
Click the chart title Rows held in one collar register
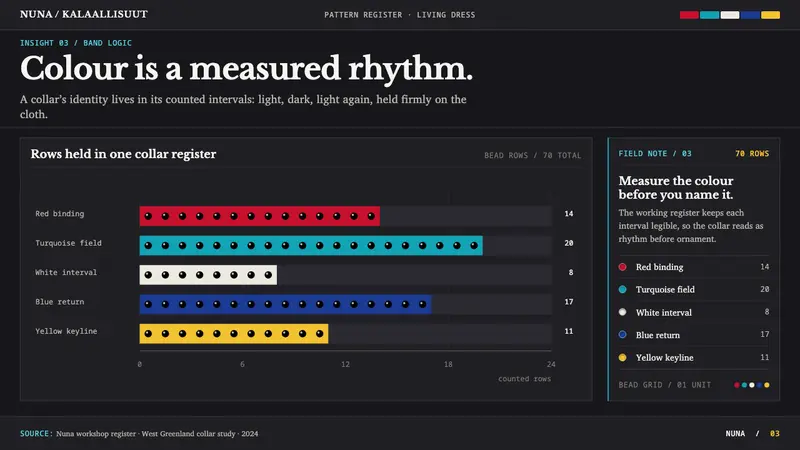coord(123,154)
